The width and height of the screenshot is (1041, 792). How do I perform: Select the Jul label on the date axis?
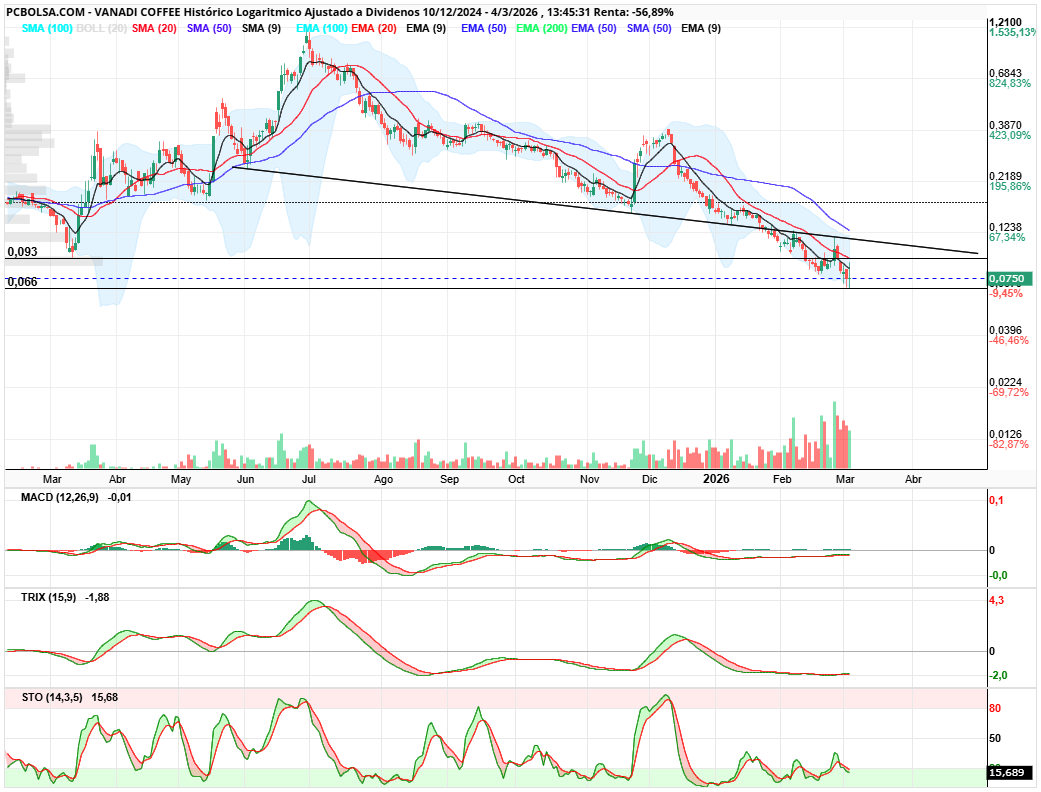(x=310, y=479)
